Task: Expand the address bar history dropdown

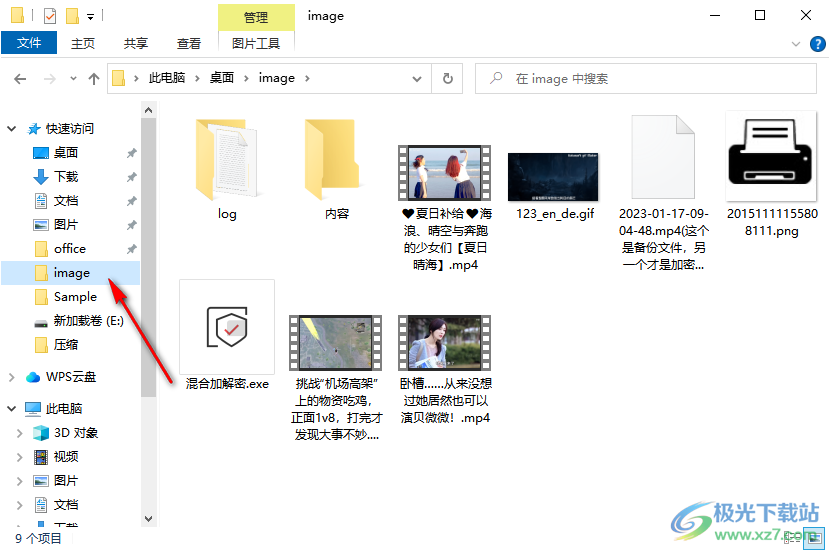Action: pos(417,79)
